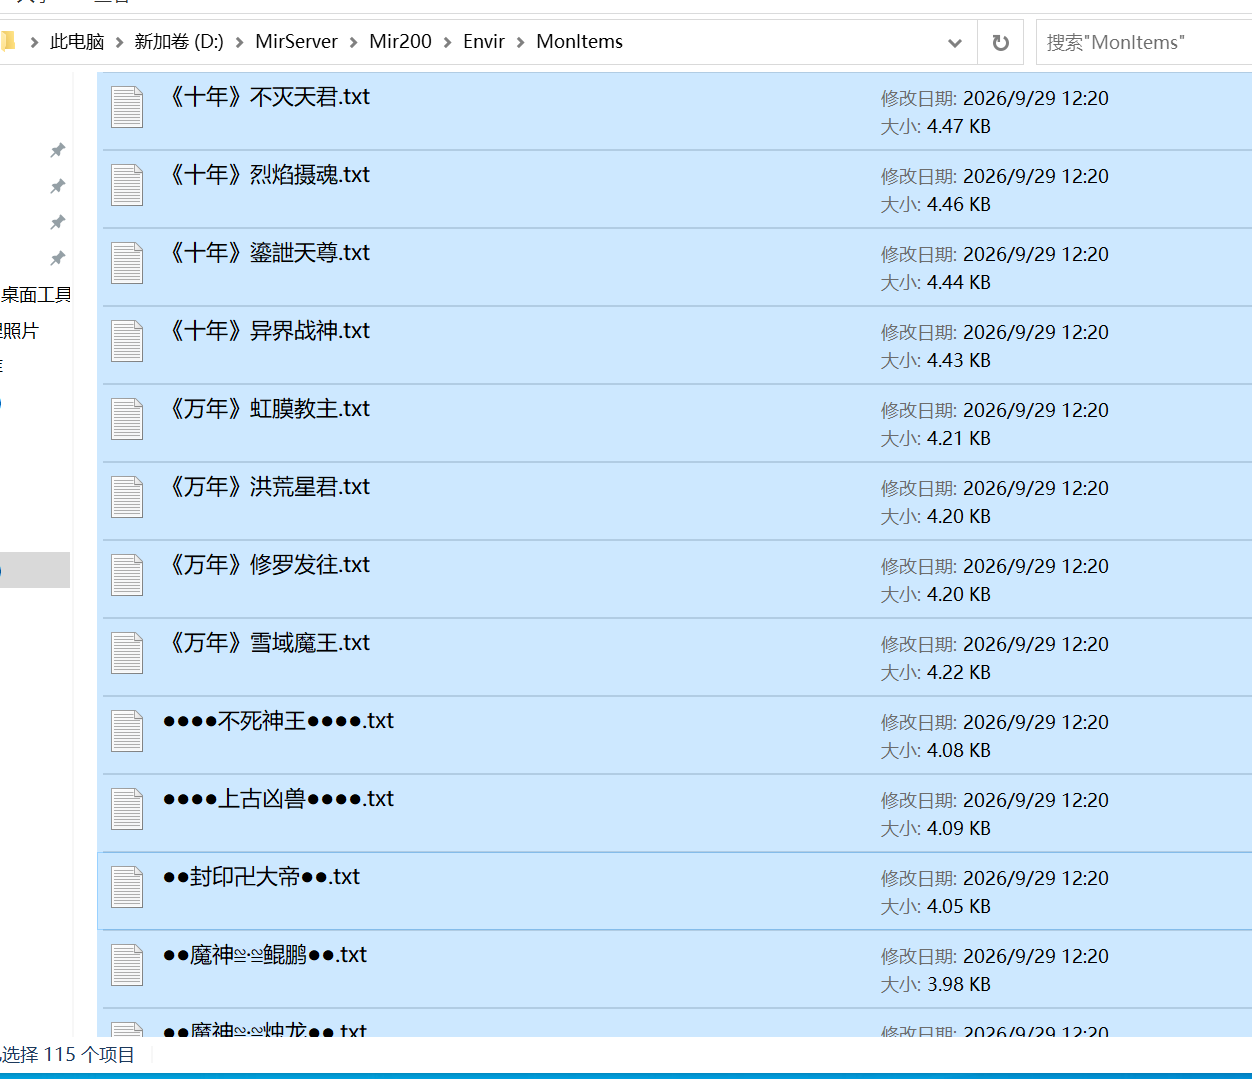Click file name ●●封印卍大帝●●.txt
This screenshot has width=1252, height=1079.
click(262, 877)
